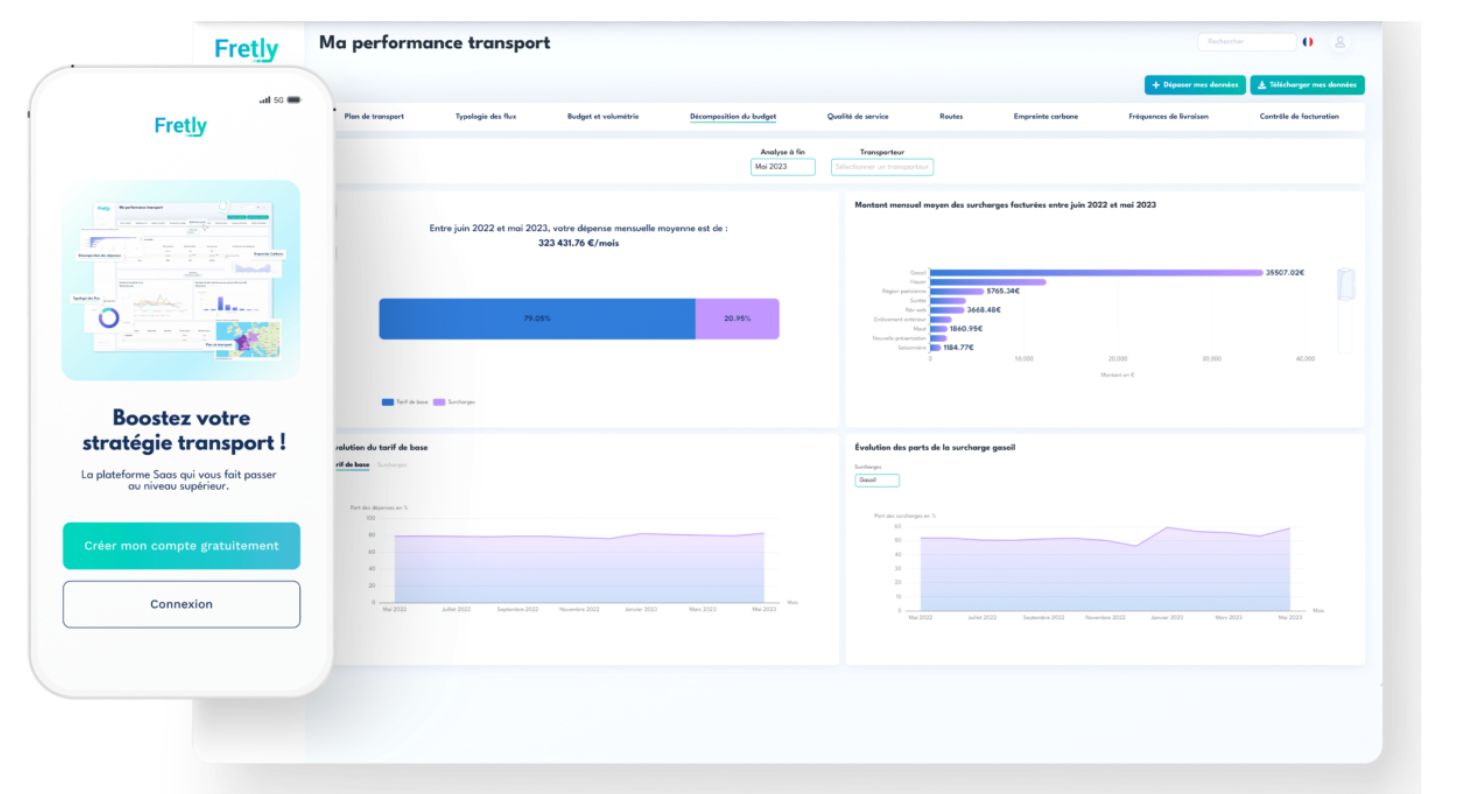Toggle the Tarif de base legend item
Viewport: 1460px width, 794px height.
(x=405, y=401)
